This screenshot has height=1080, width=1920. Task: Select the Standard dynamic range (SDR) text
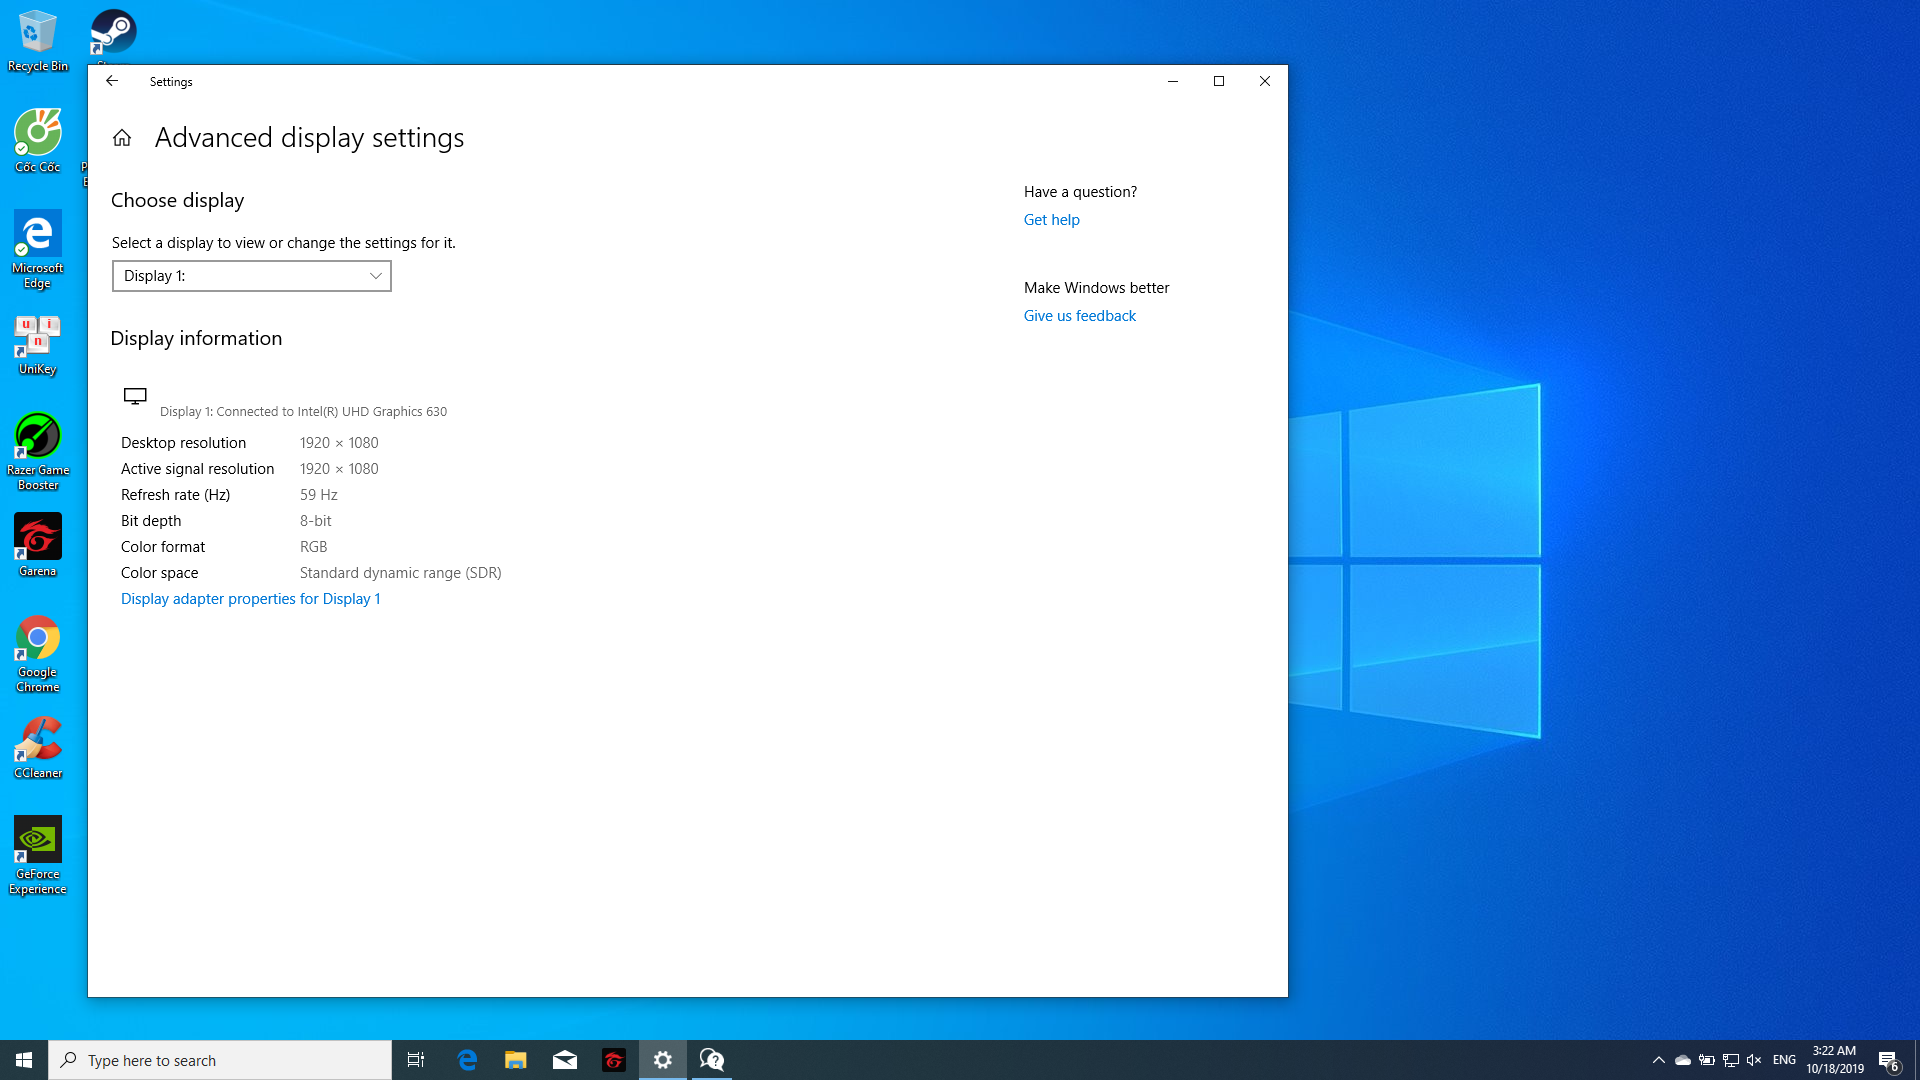[x=401, y=573]
